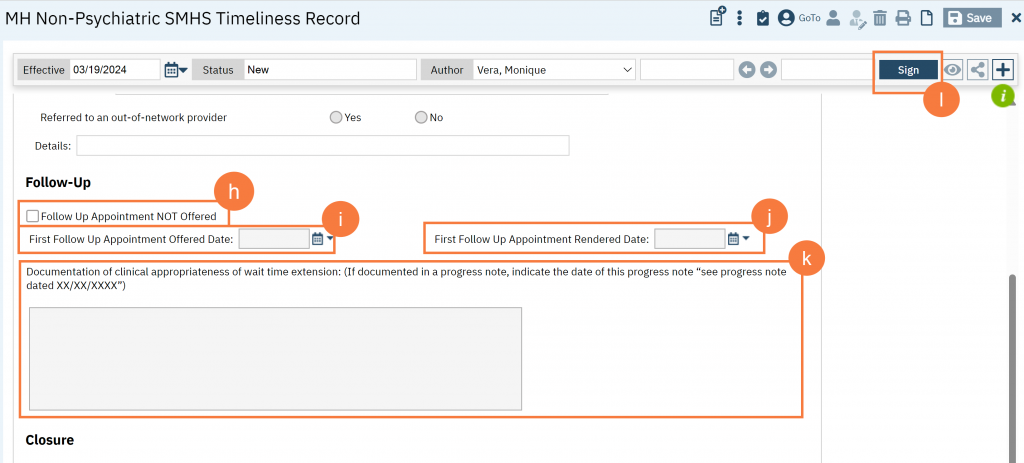Open the Effective date calendar picker
Screen dimensions: 1024x463
(x=173, y=70)
